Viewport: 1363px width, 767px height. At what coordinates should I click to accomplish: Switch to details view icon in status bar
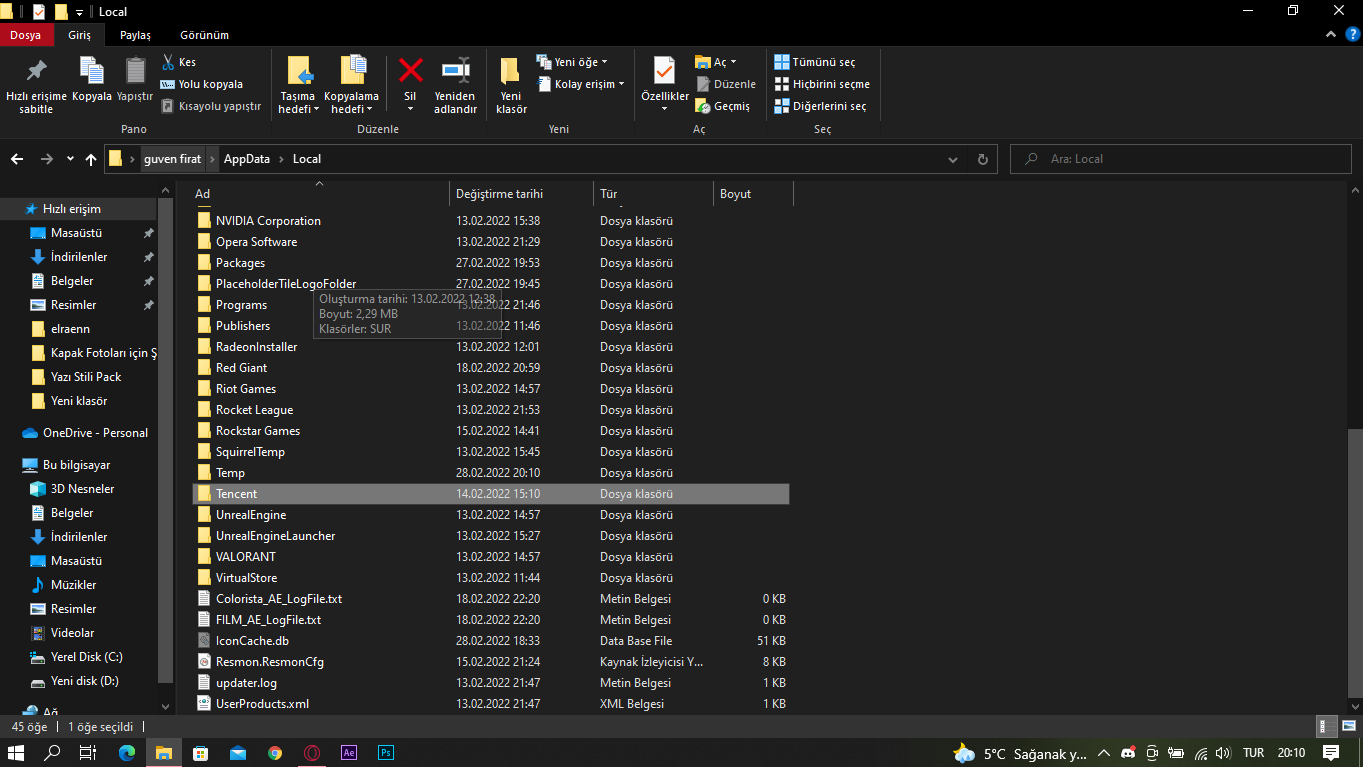tap(1328, 727)
